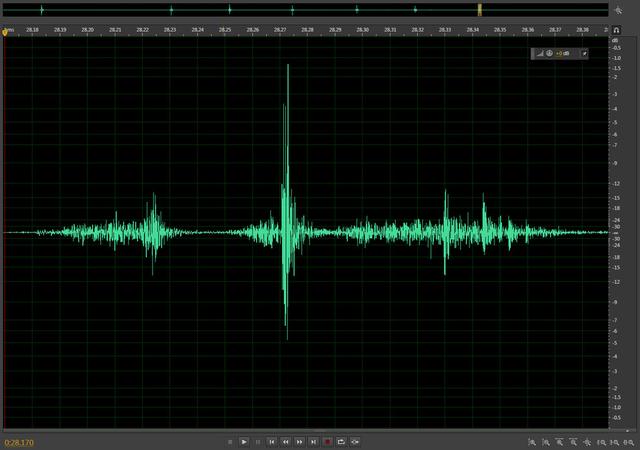The height and width of the screenshot is (450, 640).
Task: Start recording with the red Record button
Action: [x=327, y=442]
